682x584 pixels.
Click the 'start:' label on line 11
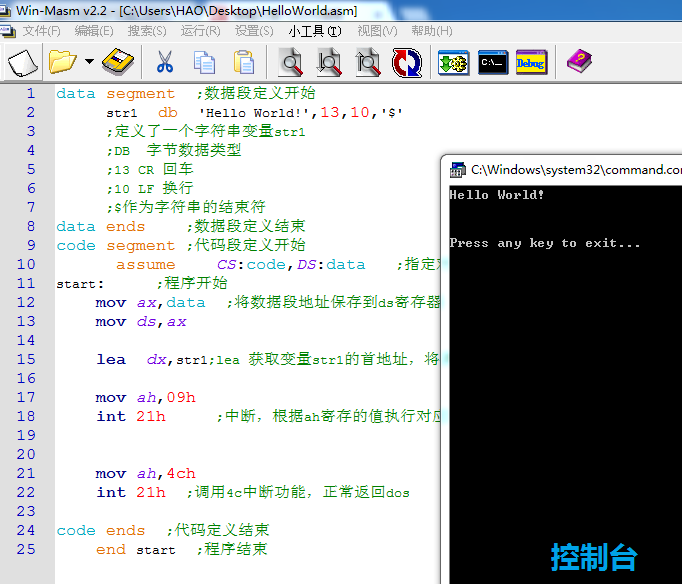pyautogui.click(x=80, y=284)
